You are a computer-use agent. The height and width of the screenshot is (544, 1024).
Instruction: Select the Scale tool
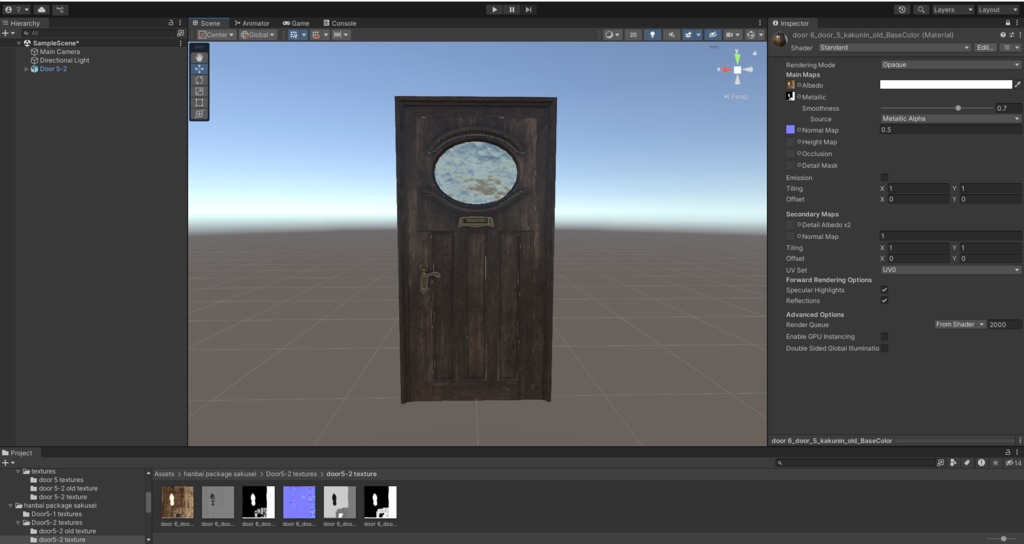[x=199, y=91]
